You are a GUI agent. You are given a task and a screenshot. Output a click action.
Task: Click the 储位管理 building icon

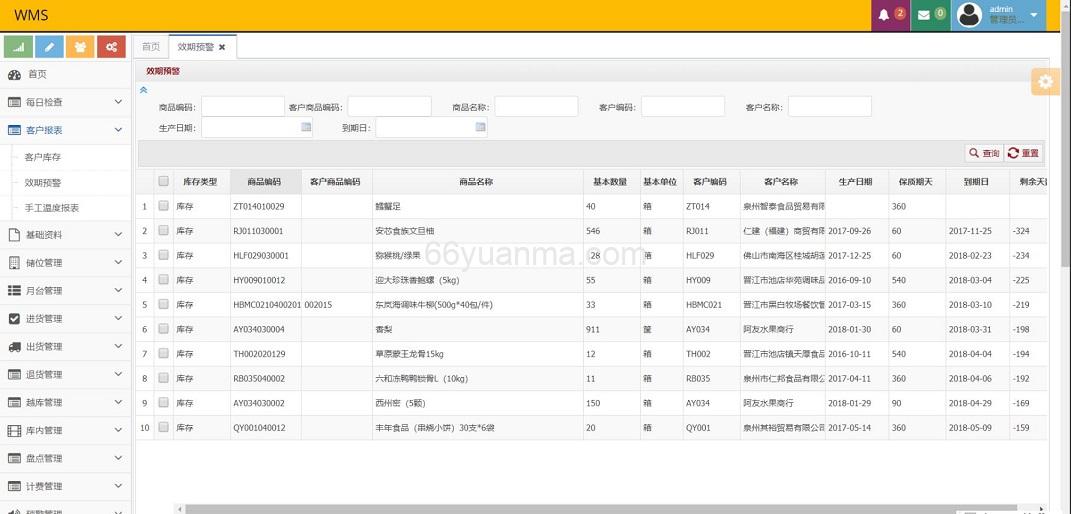[x=14, y=263]
